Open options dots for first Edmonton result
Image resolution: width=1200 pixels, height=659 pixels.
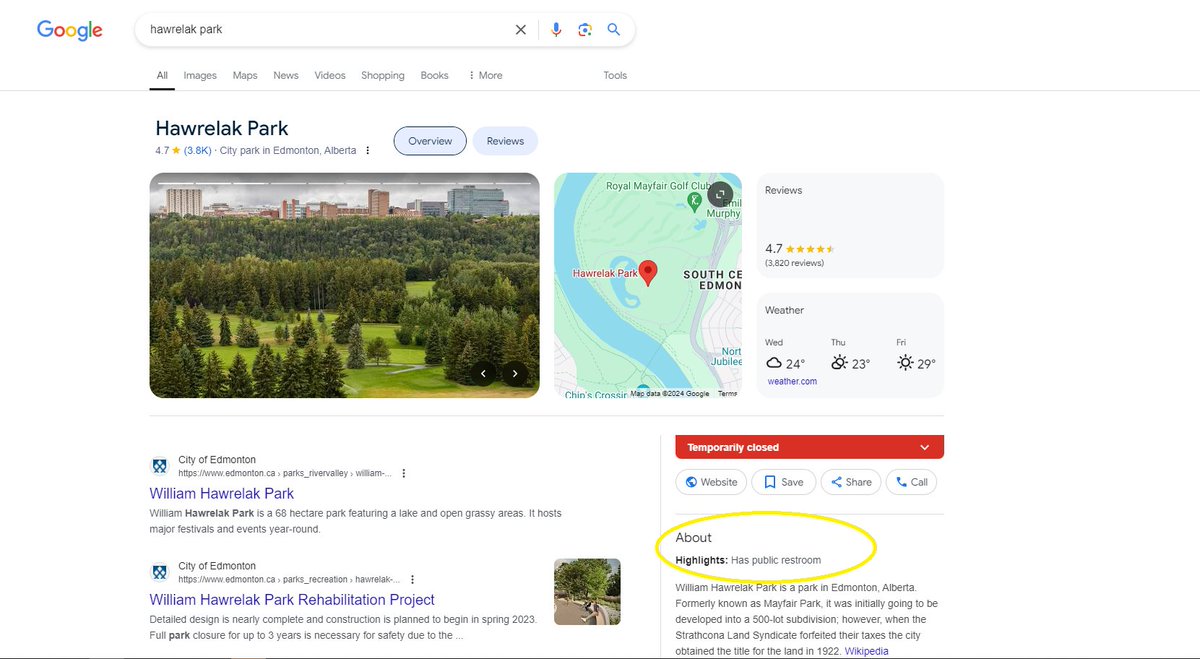pos(403,473)
